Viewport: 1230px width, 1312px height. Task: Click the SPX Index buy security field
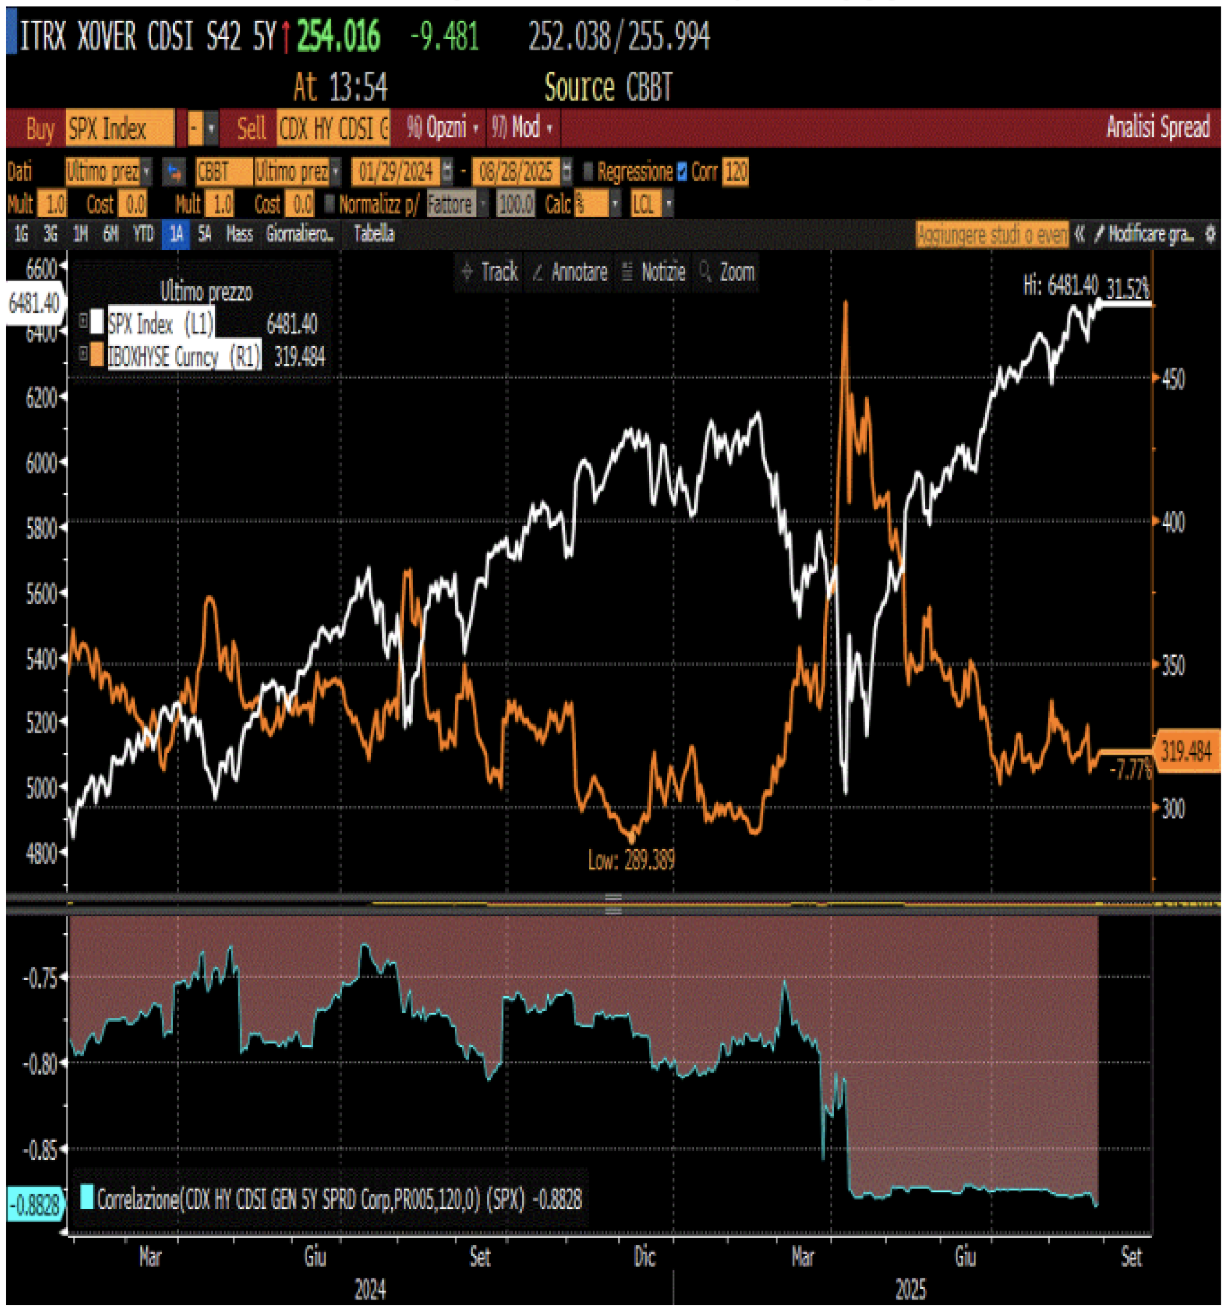(120, 128)
